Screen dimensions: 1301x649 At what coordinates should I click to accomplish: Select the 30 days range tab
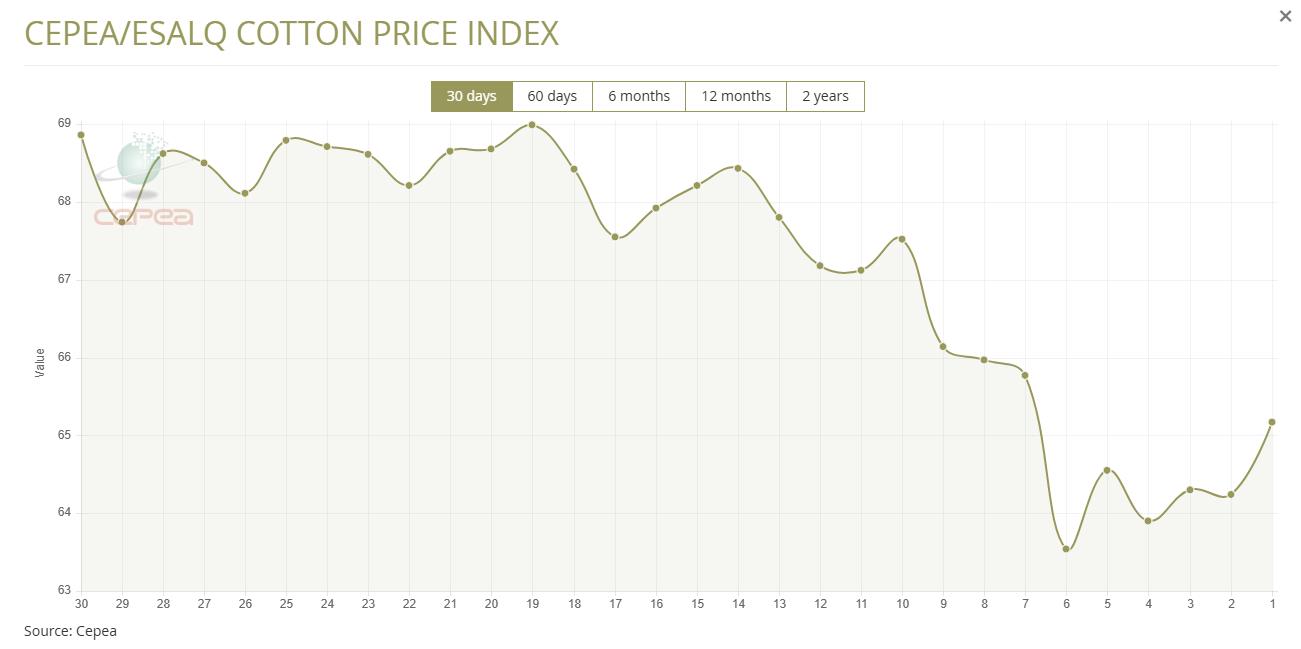[x=471, y=96]
